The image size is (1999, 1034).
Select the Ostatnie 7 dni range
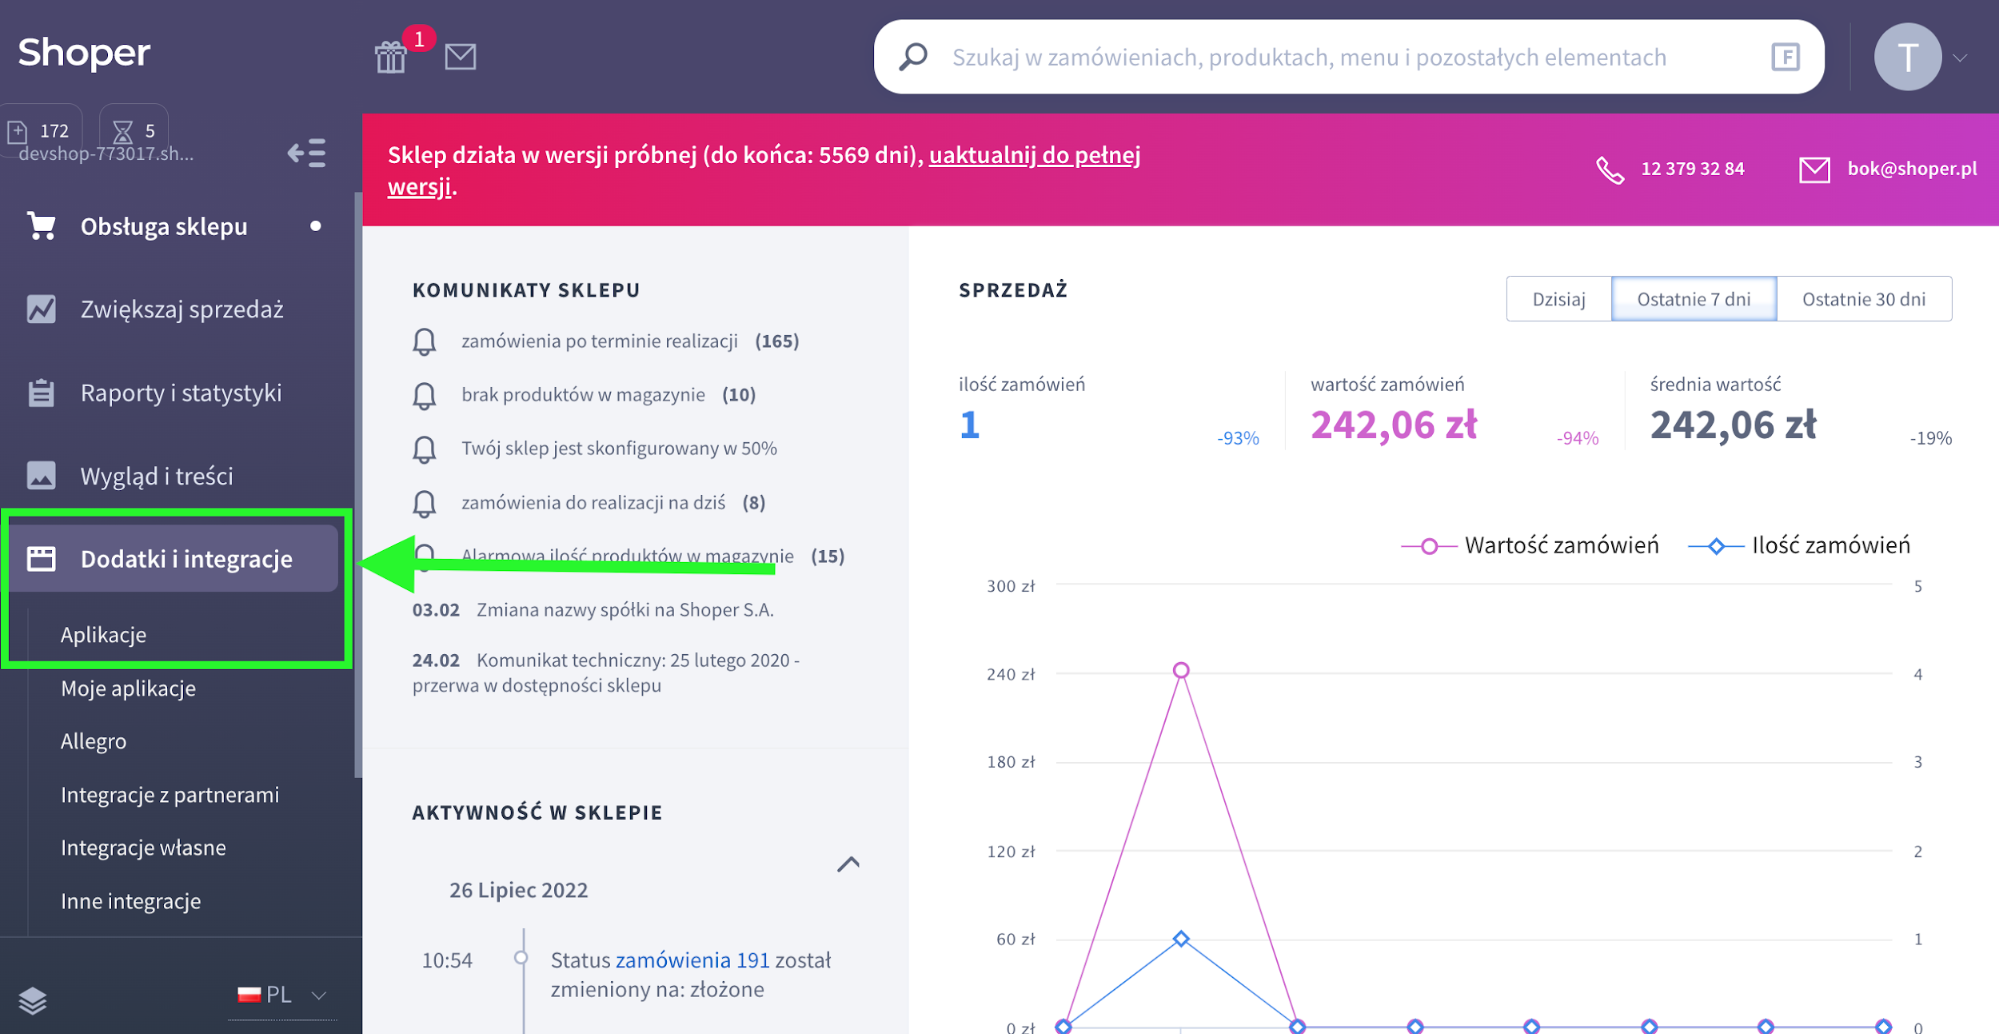(1693, 299)
